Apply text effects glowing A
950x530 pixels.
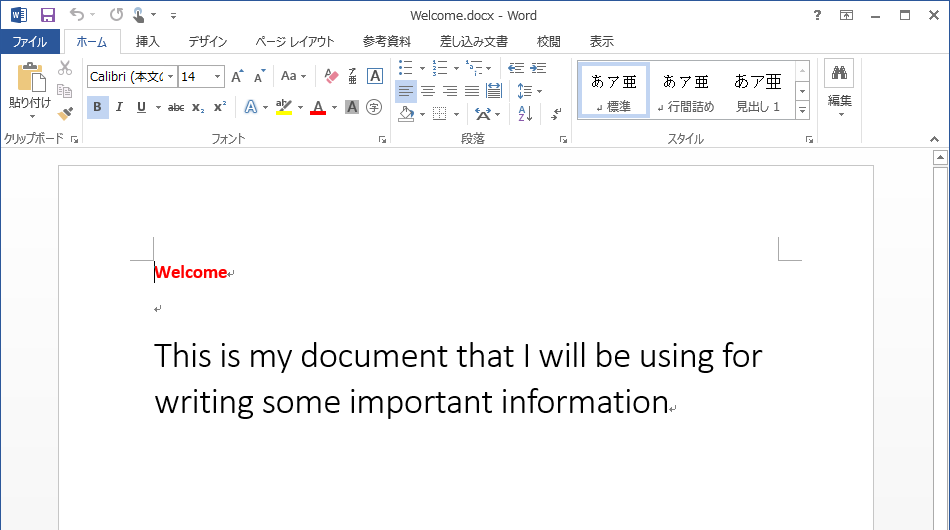click(250, 107)
